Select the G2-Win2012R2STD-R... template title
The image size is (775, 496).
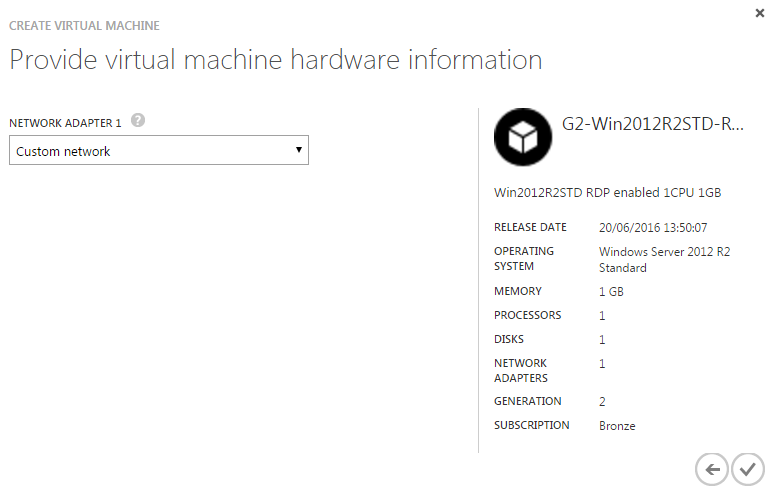tap(652, 124)
